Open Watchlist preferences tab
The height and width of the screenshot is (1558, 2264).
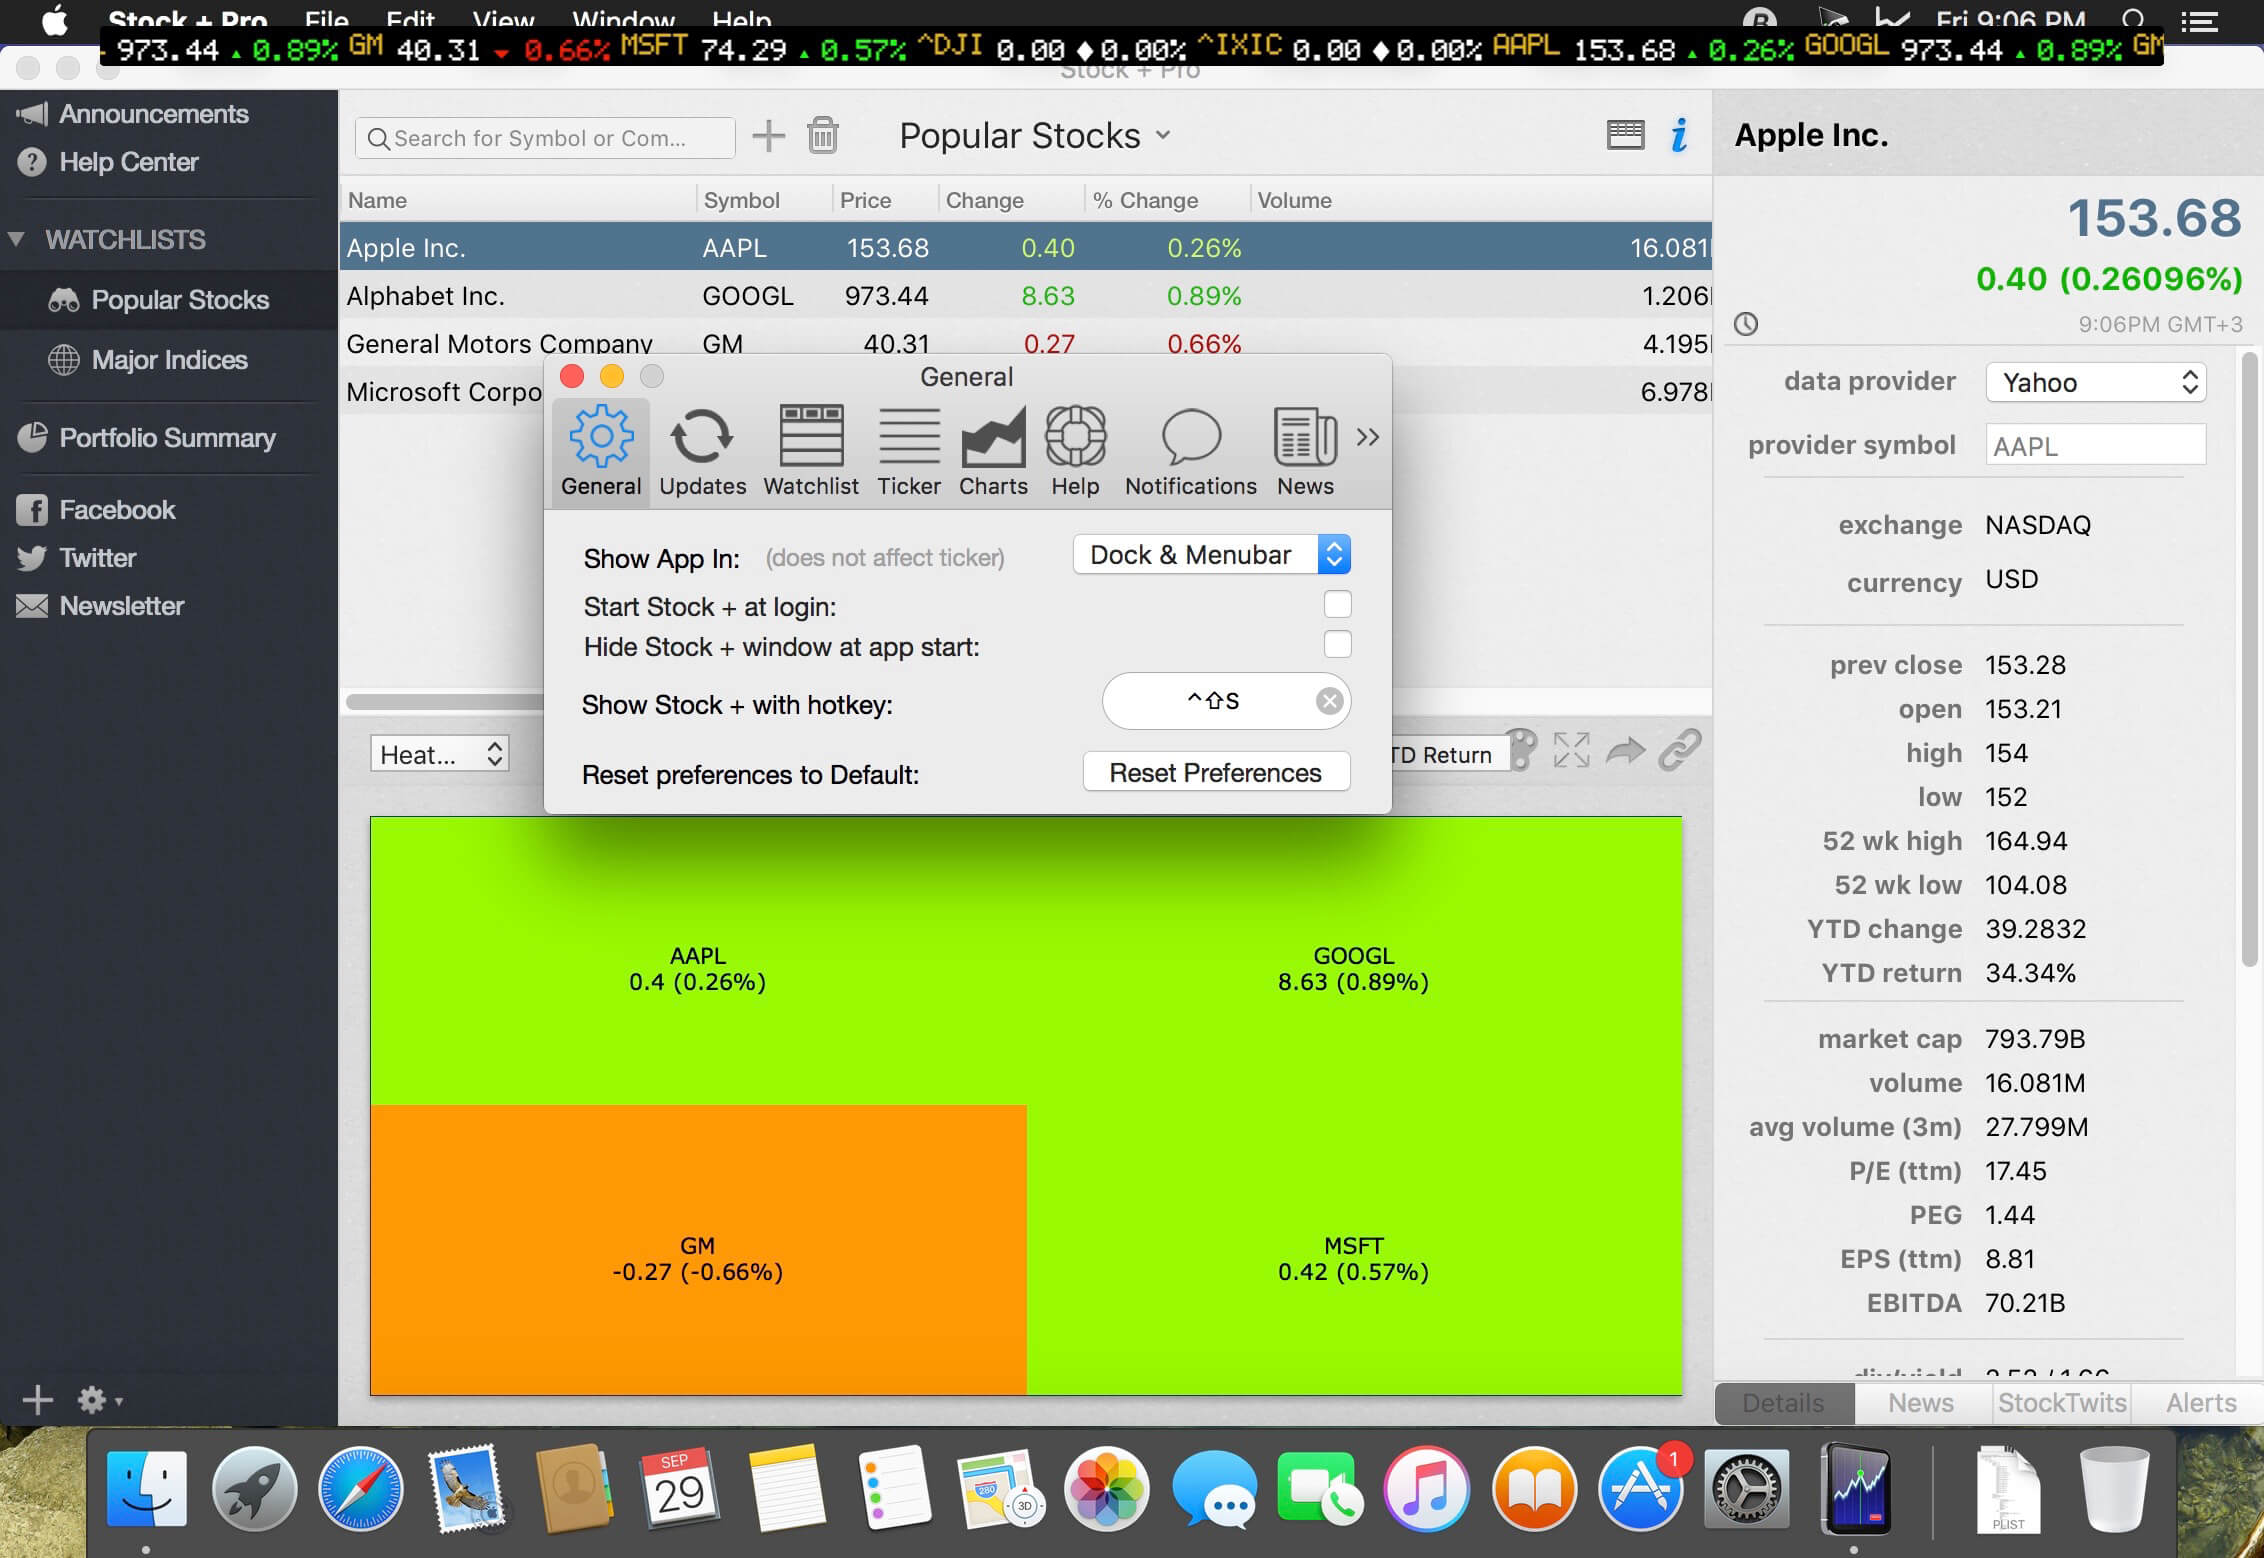(811, 451)
